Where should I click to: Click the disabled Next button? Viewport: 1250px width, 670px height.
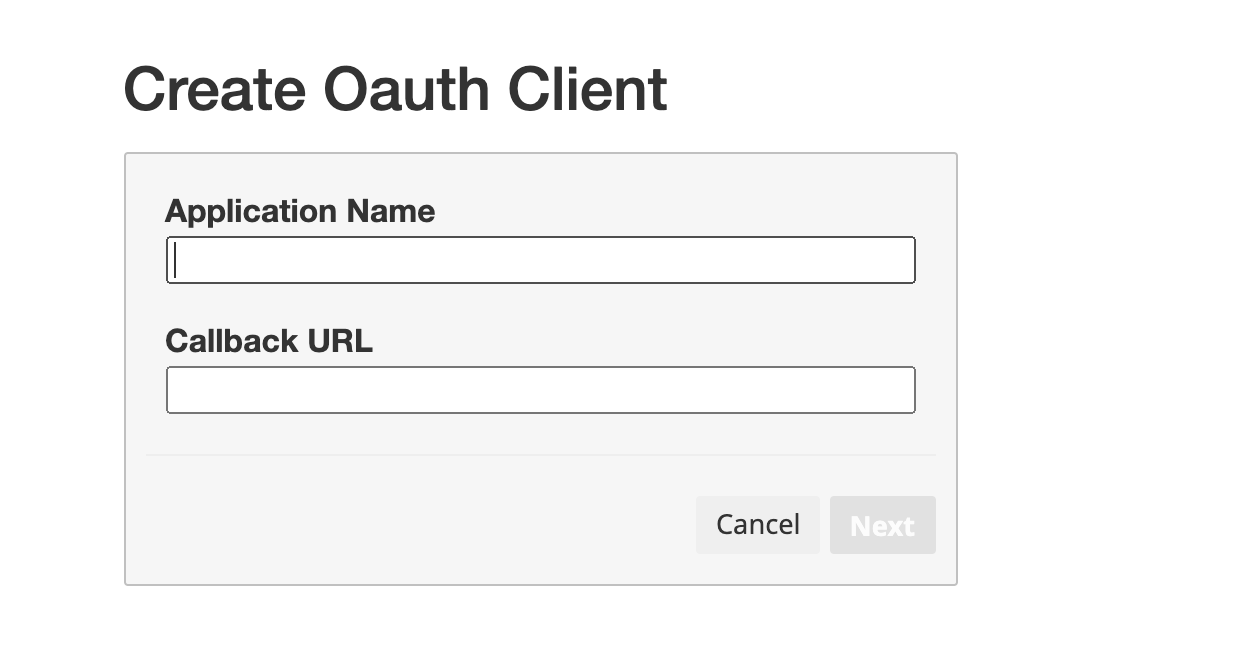[883, 525]
